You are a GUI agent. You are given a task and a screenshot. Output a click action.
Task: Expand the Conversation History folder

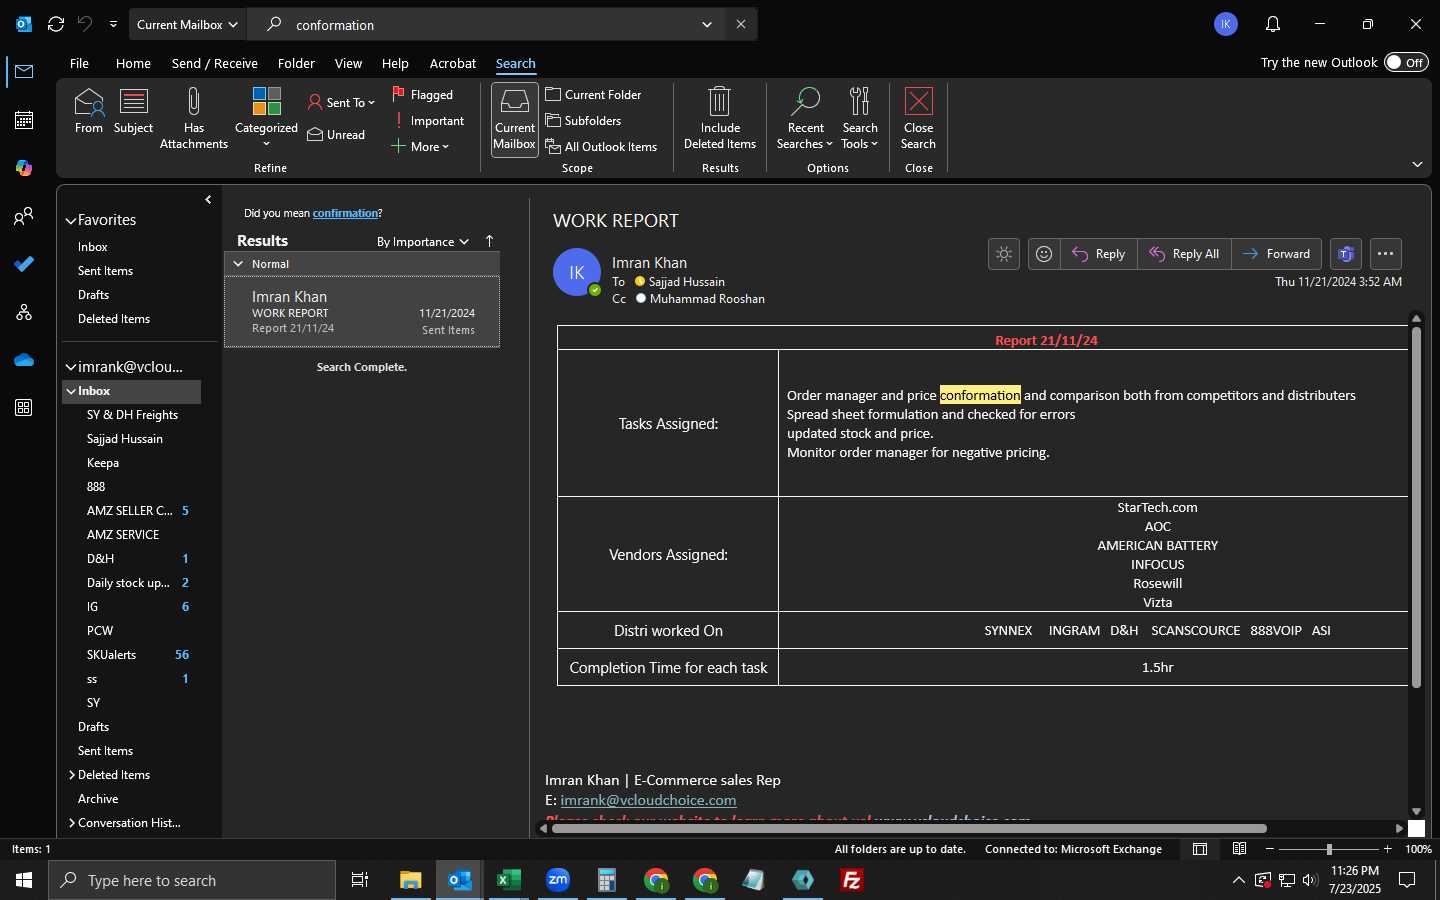[x=72, y=823]
